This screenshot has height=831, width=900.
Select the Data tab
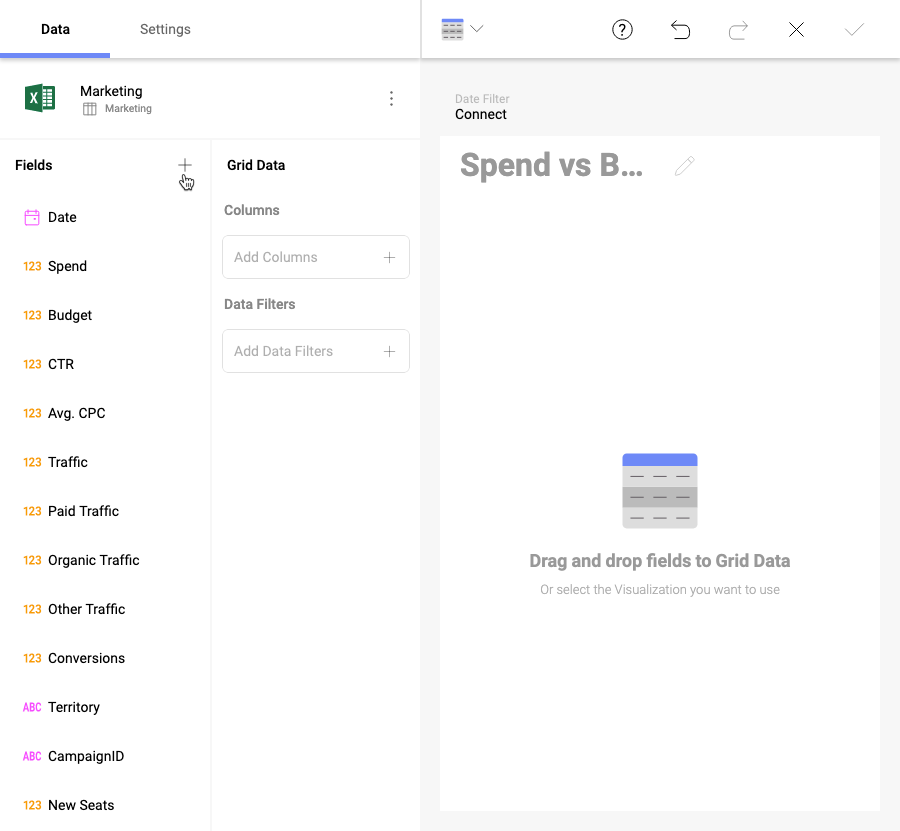55,29
